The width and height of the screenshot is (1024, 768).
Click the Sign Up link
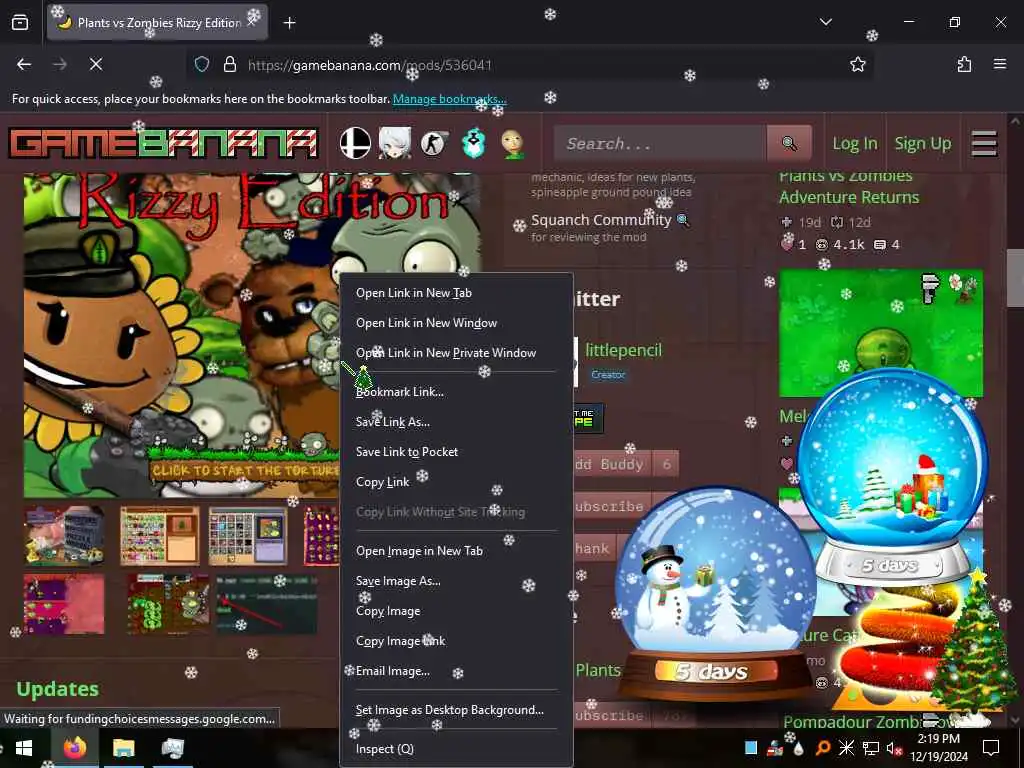(x=923, y=144)
